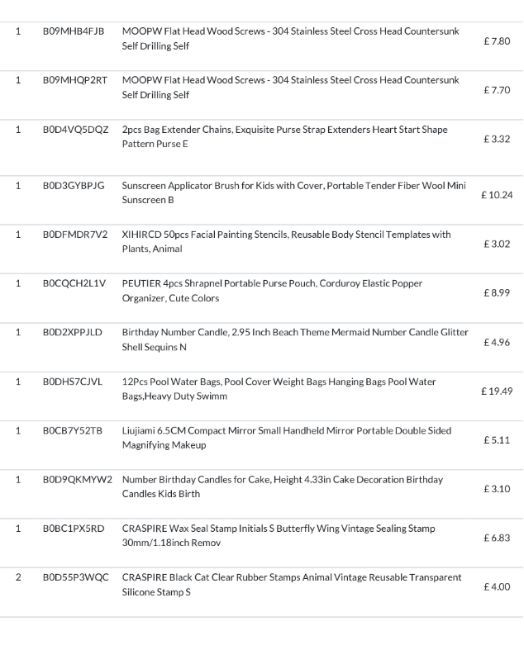Screen dimensions: 524x650
Task: Click price £ 19.49
Action: coord(497,391)
